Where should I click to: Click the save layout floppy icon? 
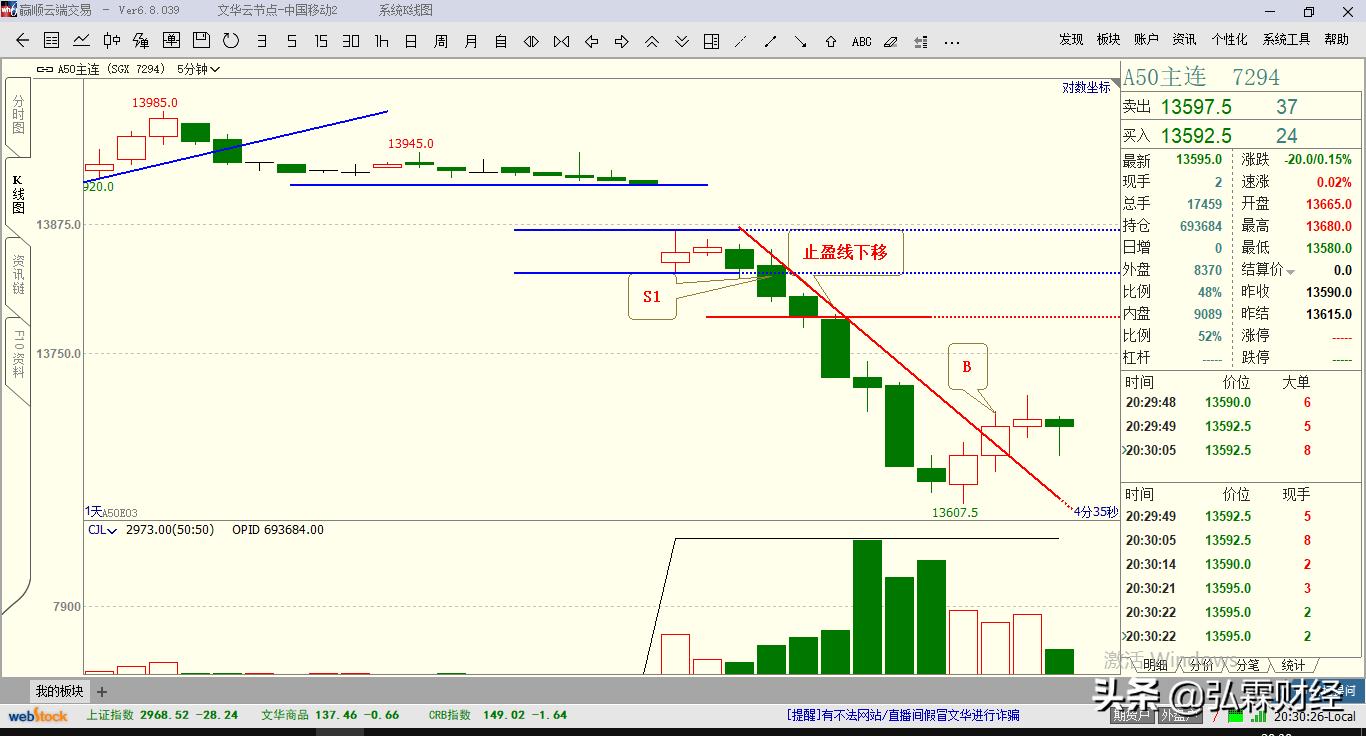[201, 41]
